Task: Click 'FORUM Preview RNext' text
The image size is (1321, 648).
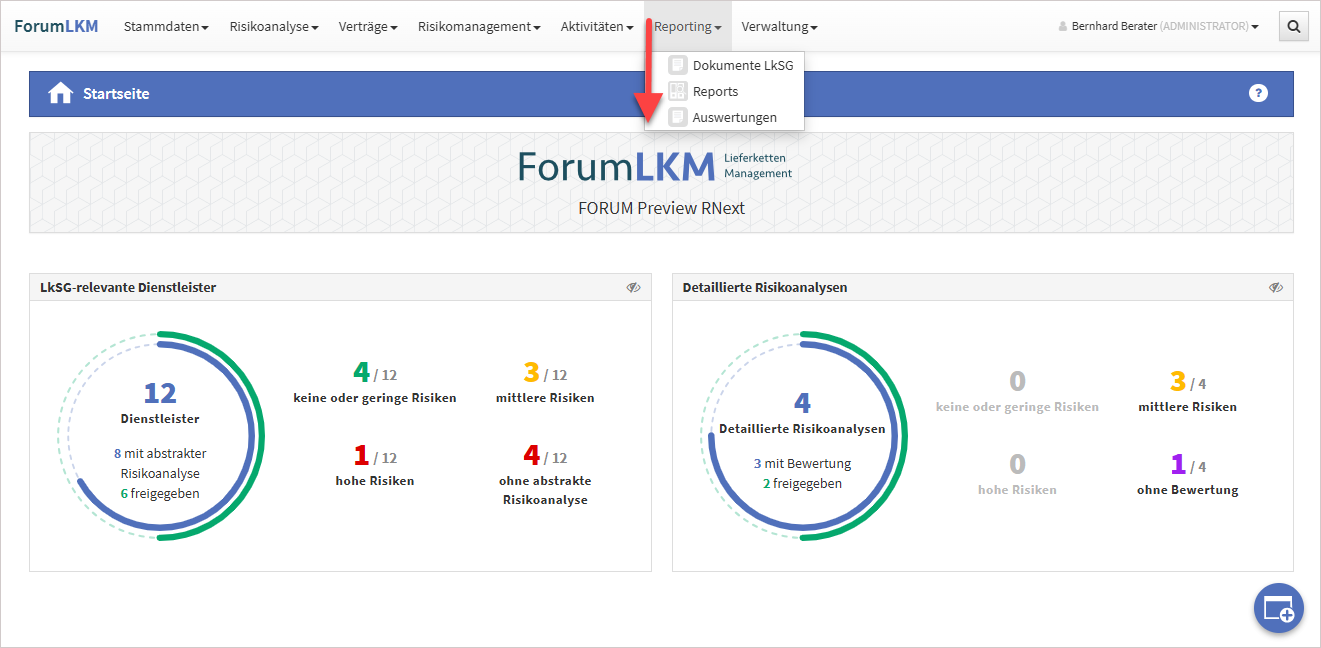Action: [661, 208]
